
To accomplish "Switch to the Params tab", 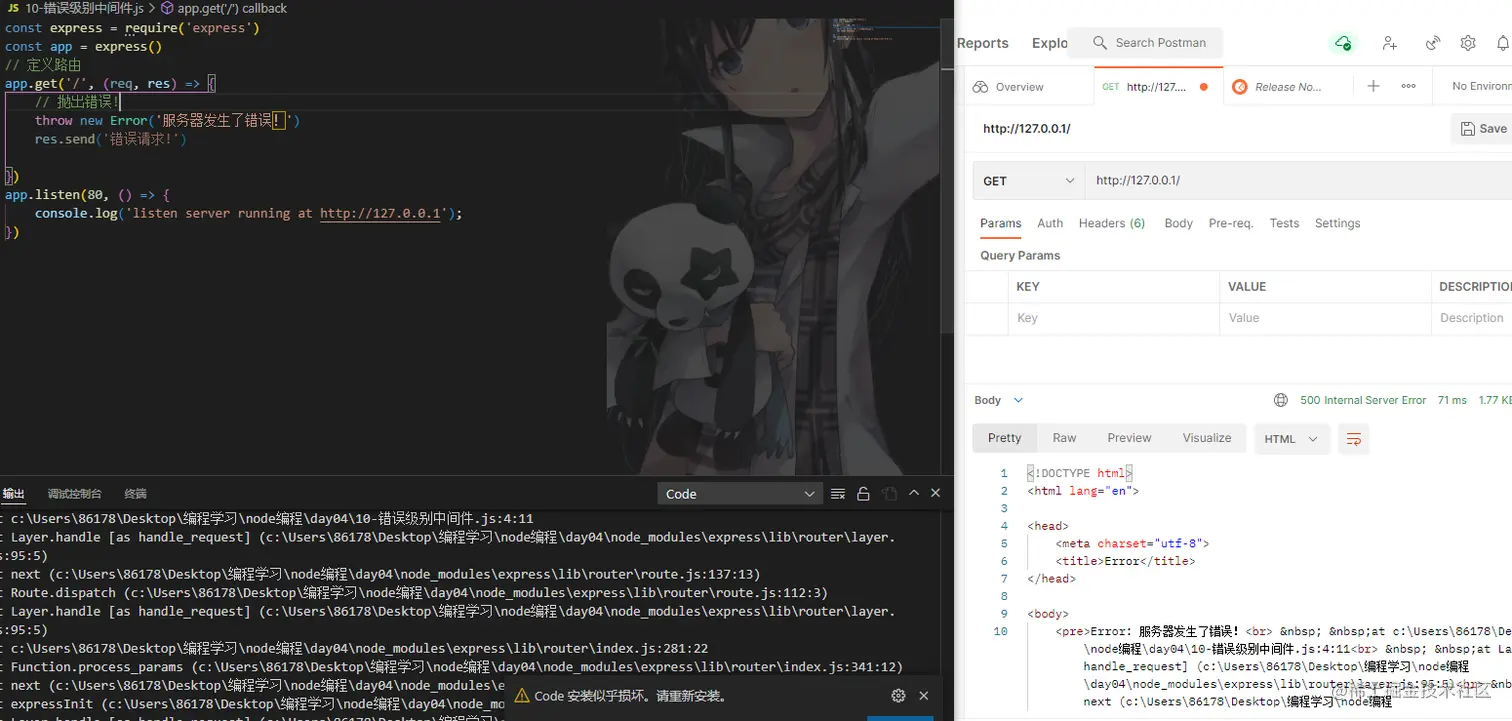I will tap(1001, 223).
